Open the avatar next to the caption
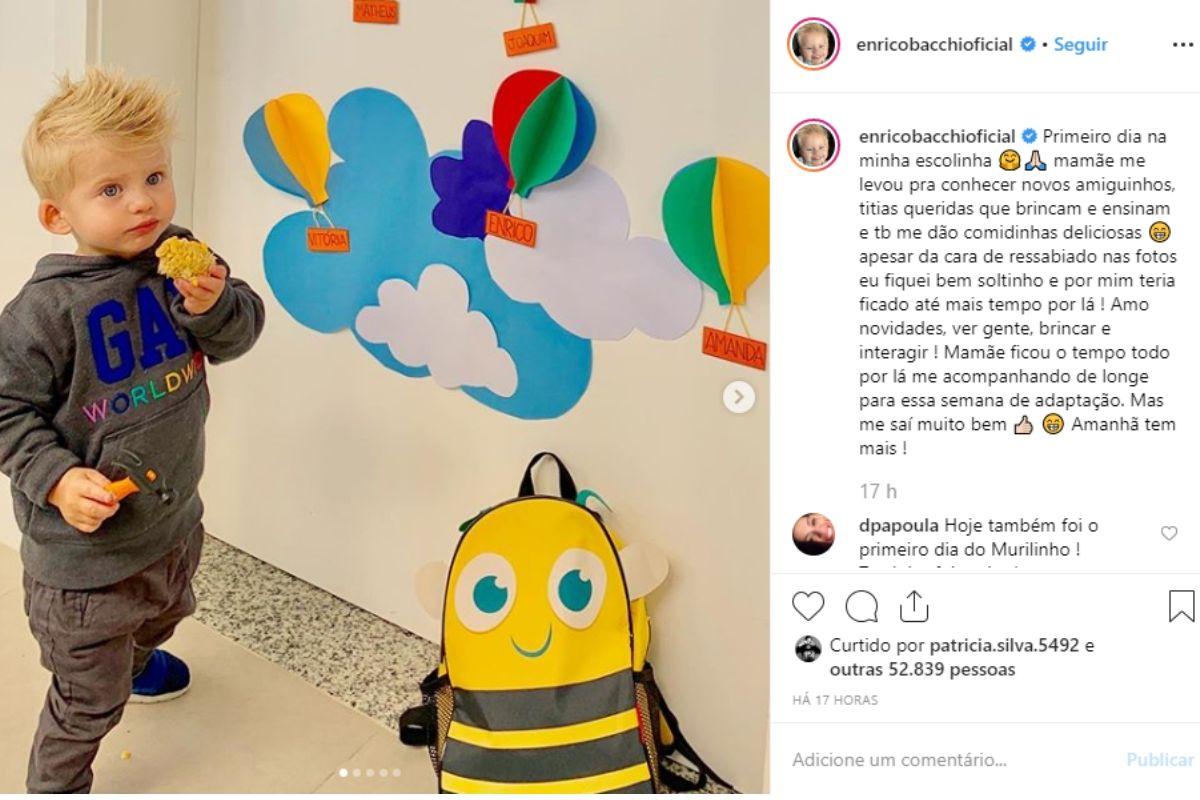Image resolution: width=1200 pixels, height=800 pixels. pyautogui.click(x=813, y=145)
